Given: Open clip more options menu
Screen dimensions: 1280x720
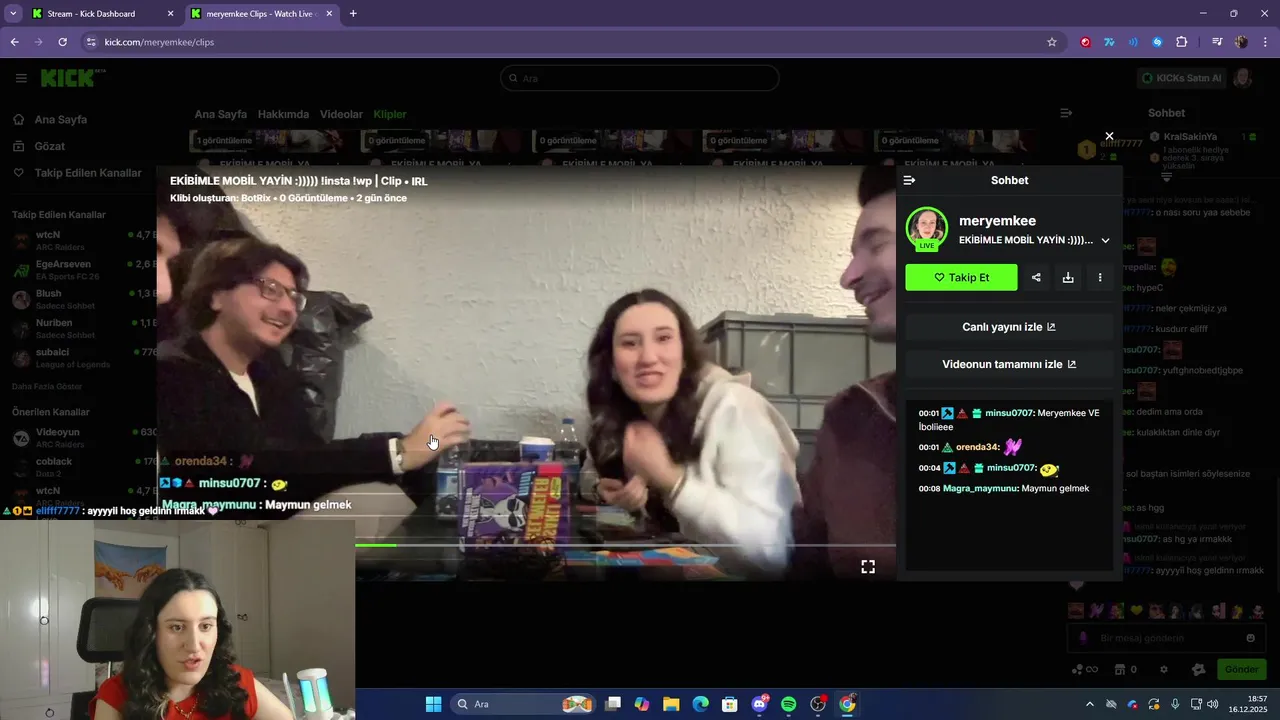Looking at the screenshot, I should pos(1100,278).
